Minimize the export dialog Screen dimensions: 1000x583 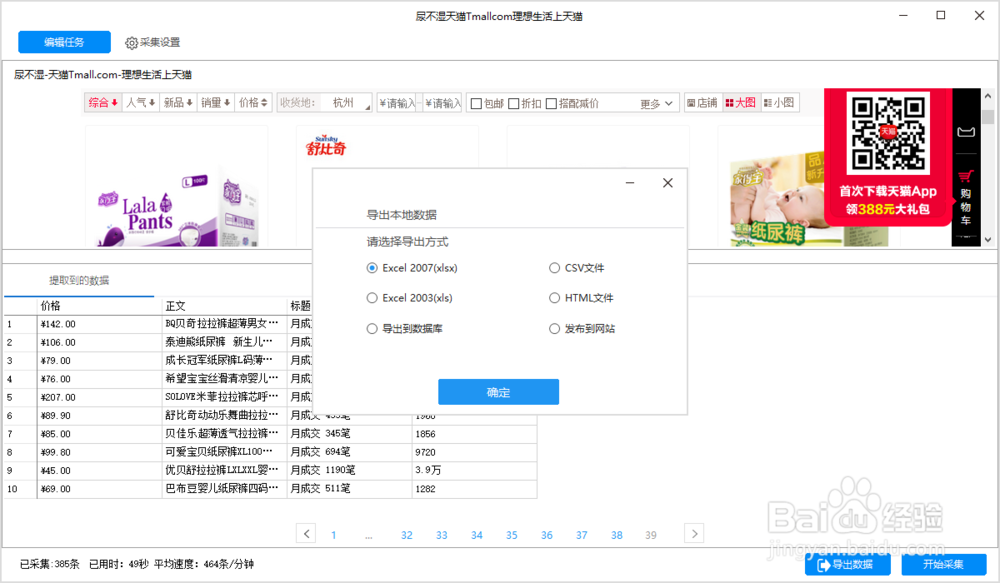629,183
